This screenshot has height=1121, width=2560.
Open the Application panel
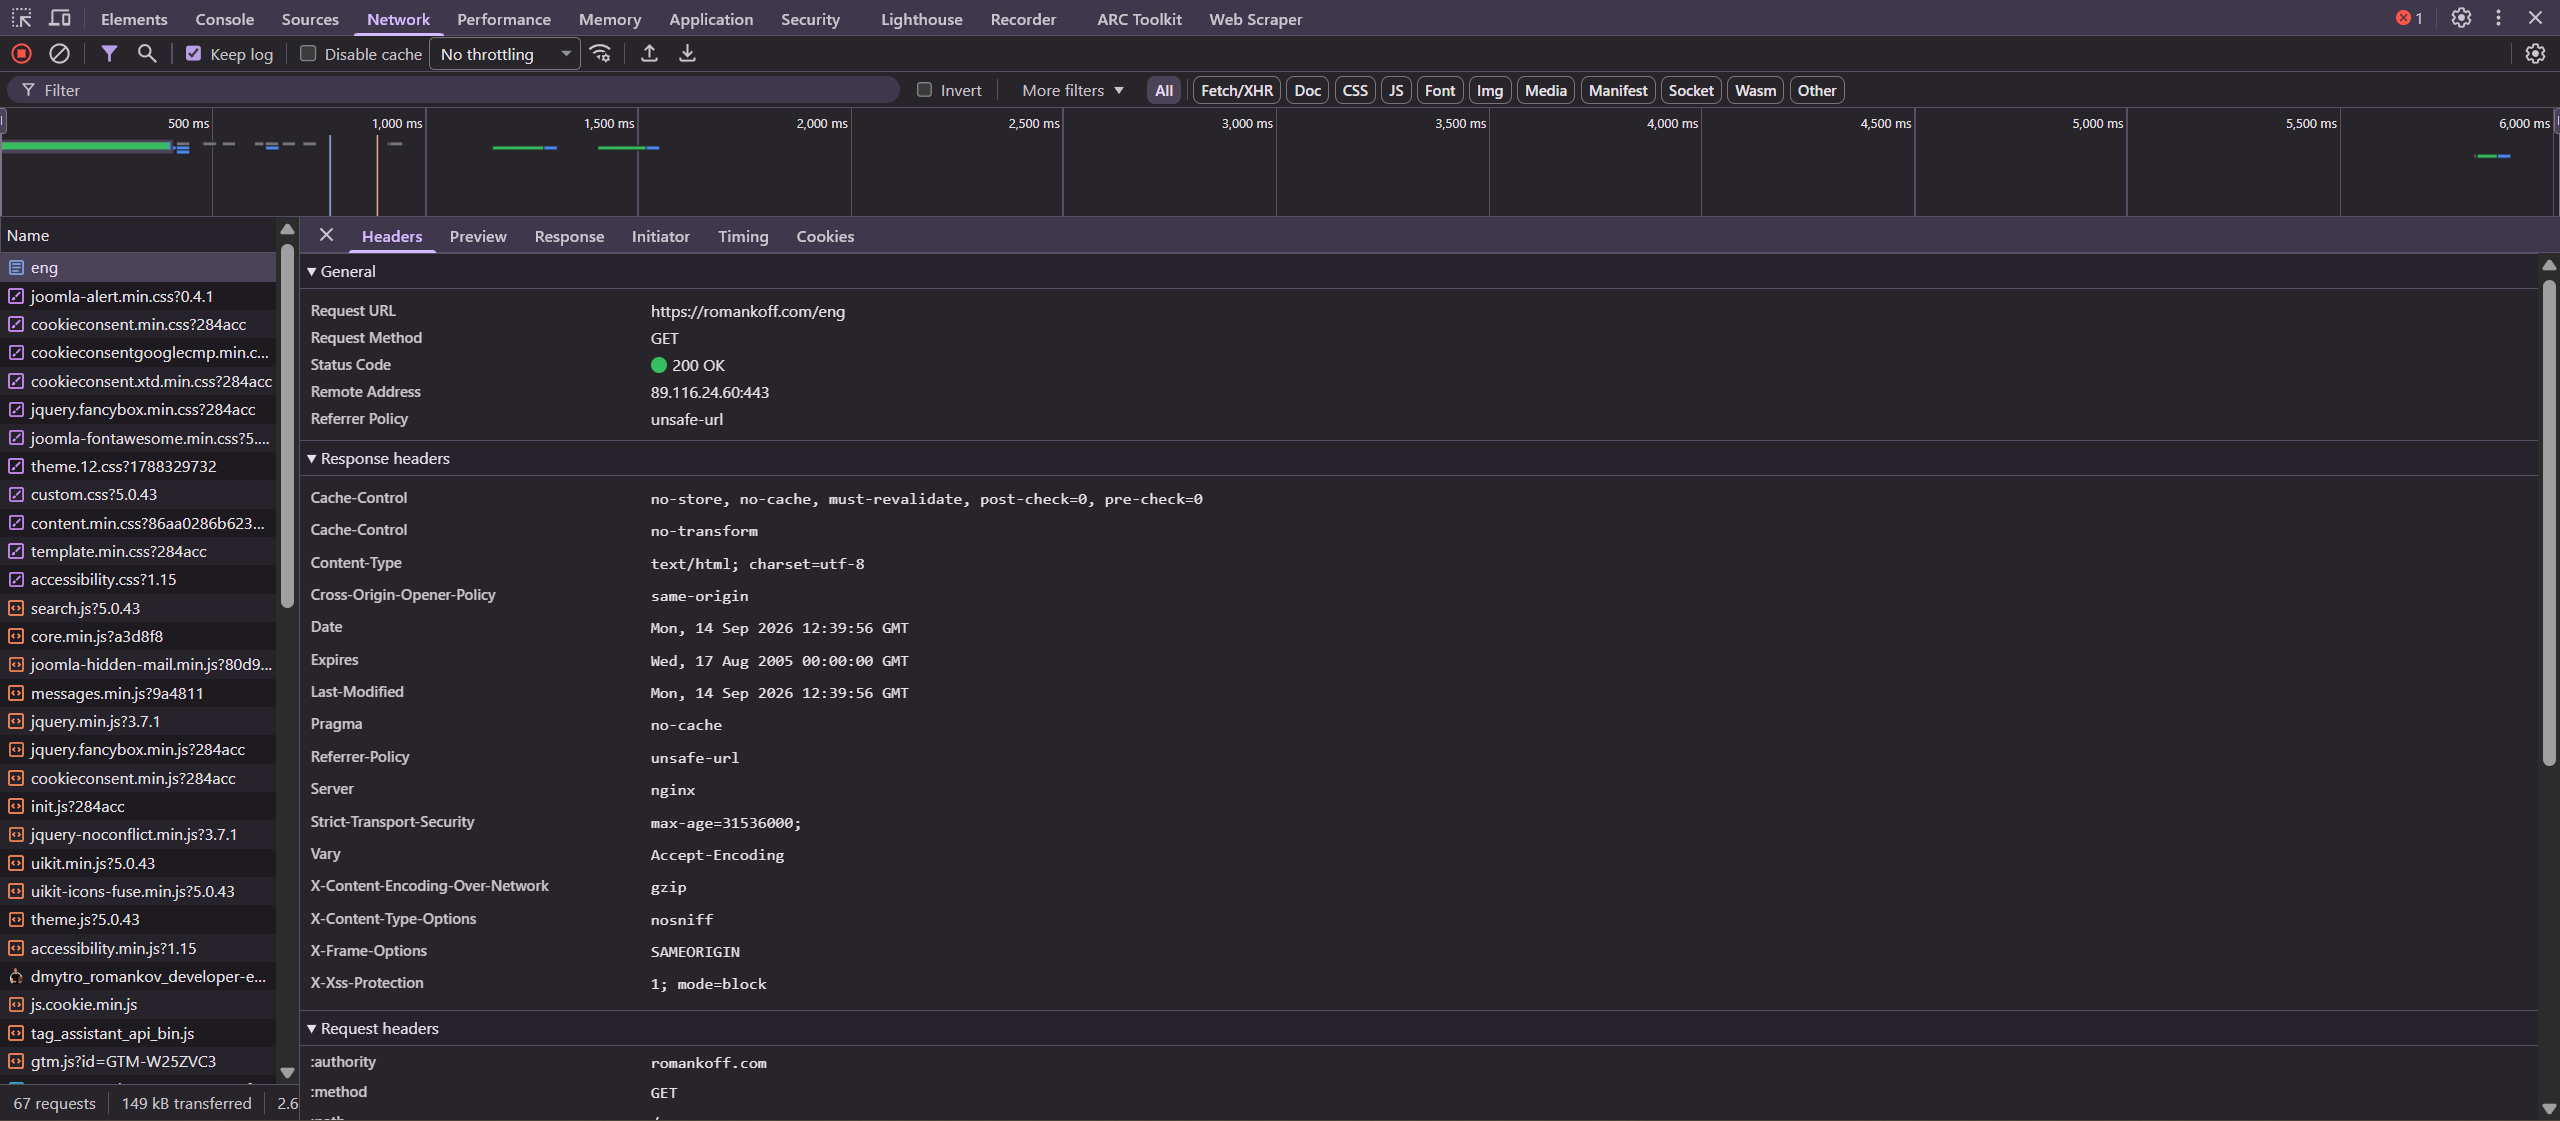click(x=711, y=19)
